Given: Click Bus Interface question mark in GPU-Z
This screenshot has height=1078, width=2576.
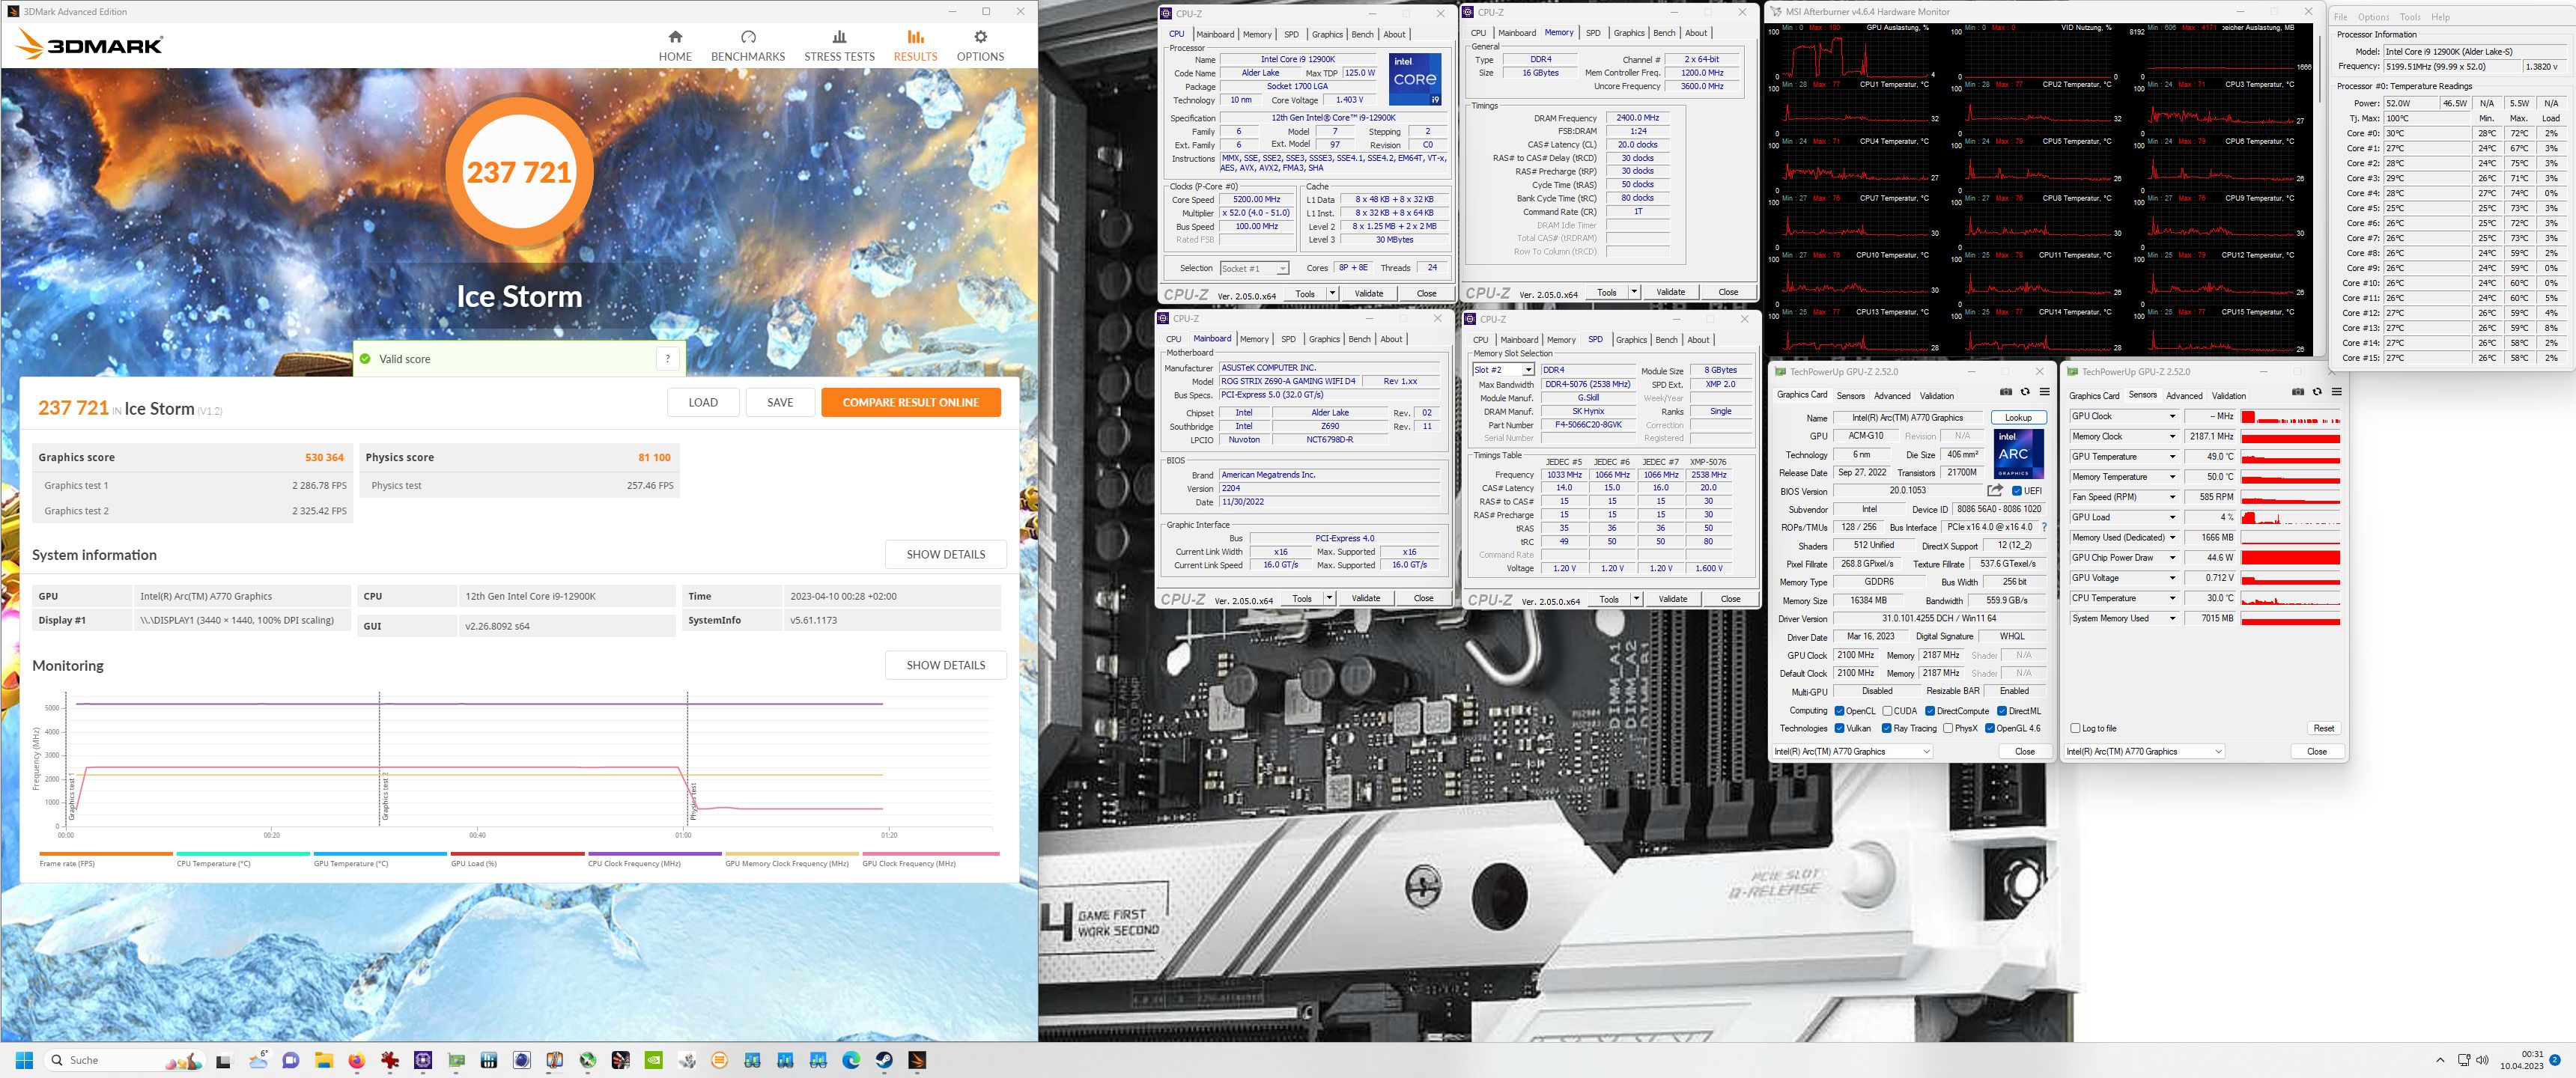Looking at the screenshot, I should pos(2044,527).
